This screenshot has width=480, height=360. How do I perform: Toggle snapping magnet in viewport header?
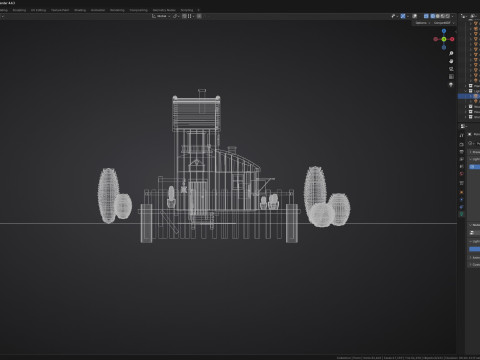tap(184, 16)
